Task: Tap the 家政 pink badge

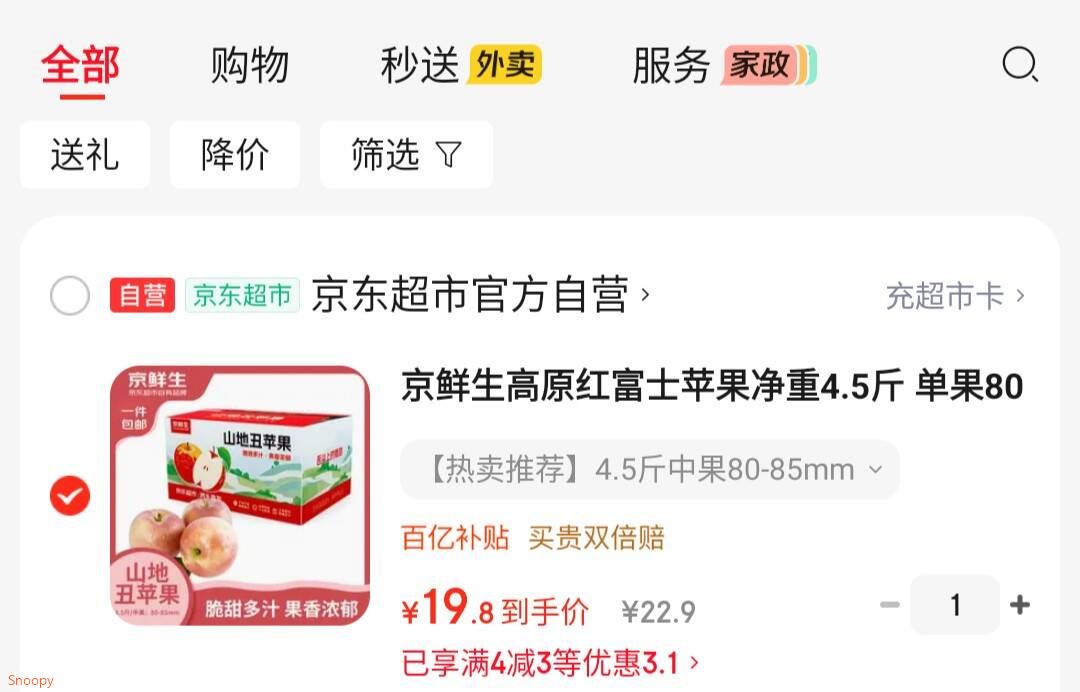Action: (759, 65)
